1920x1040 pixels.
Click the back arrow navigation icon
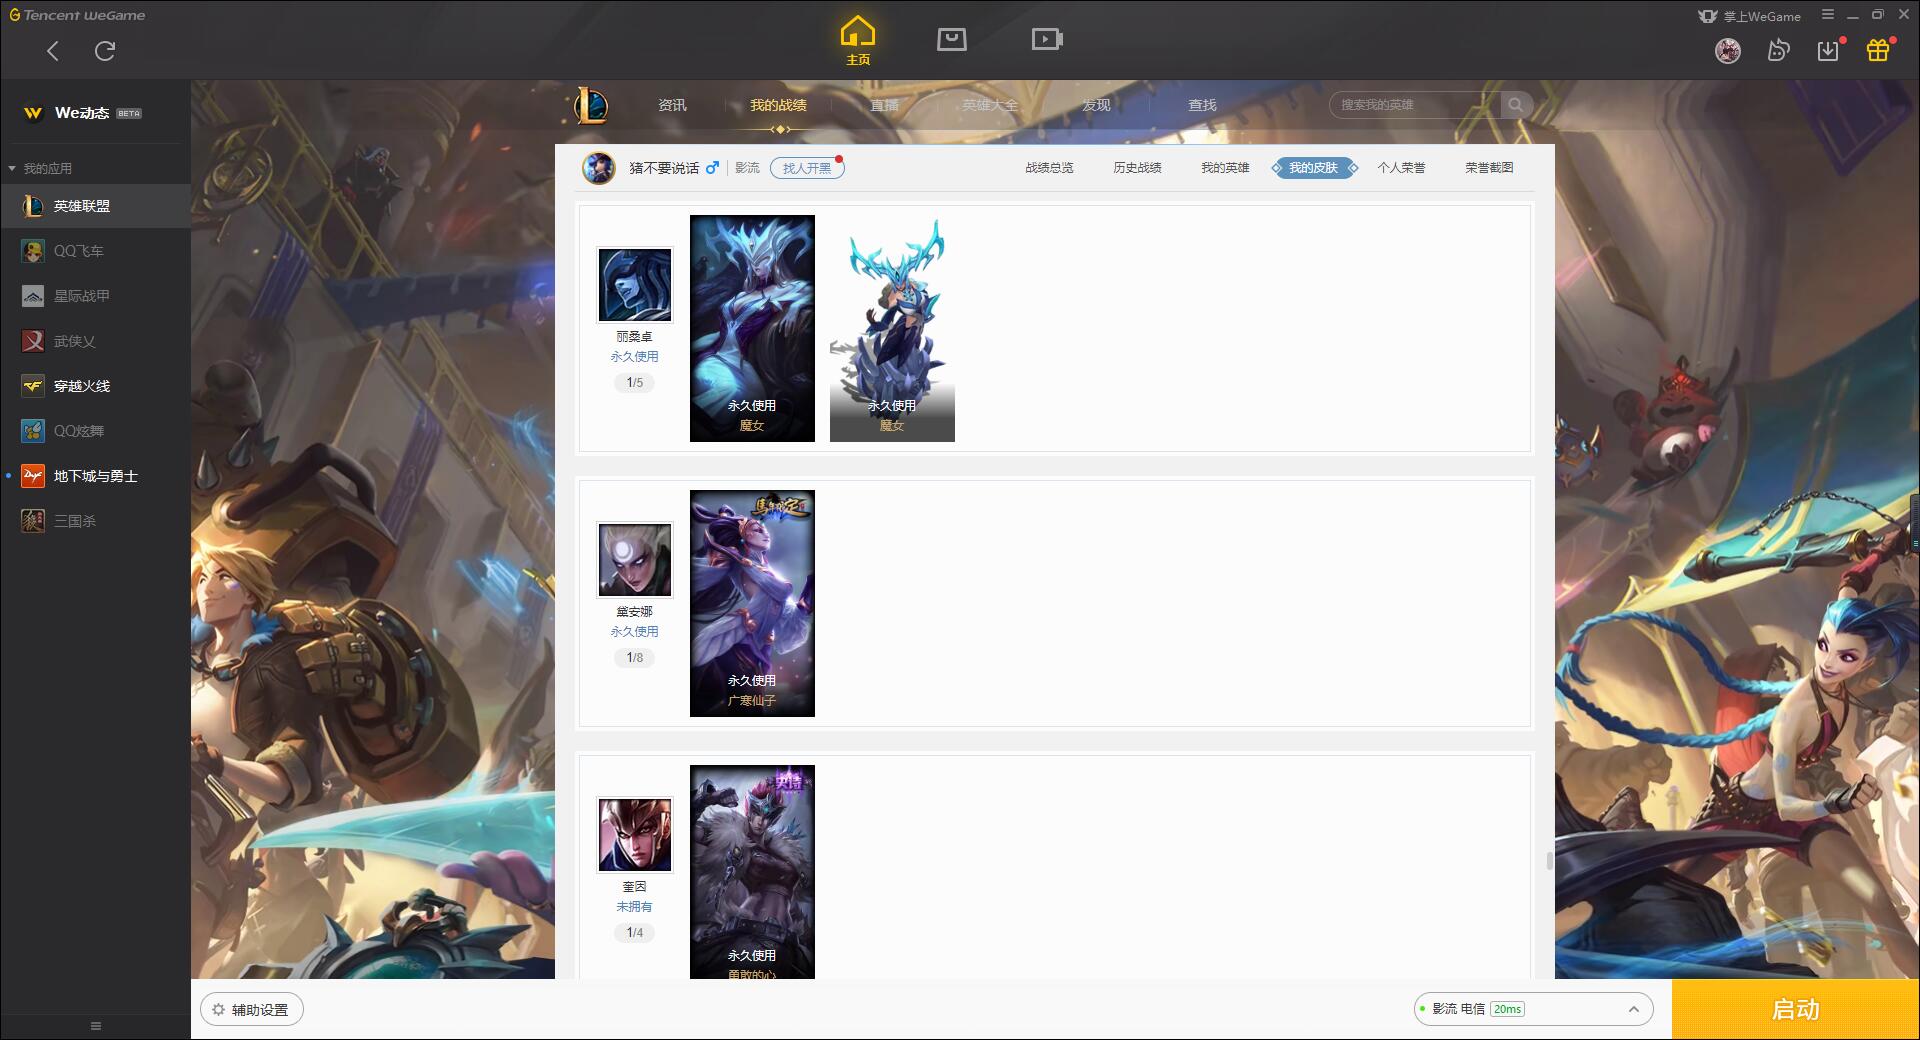53,51
